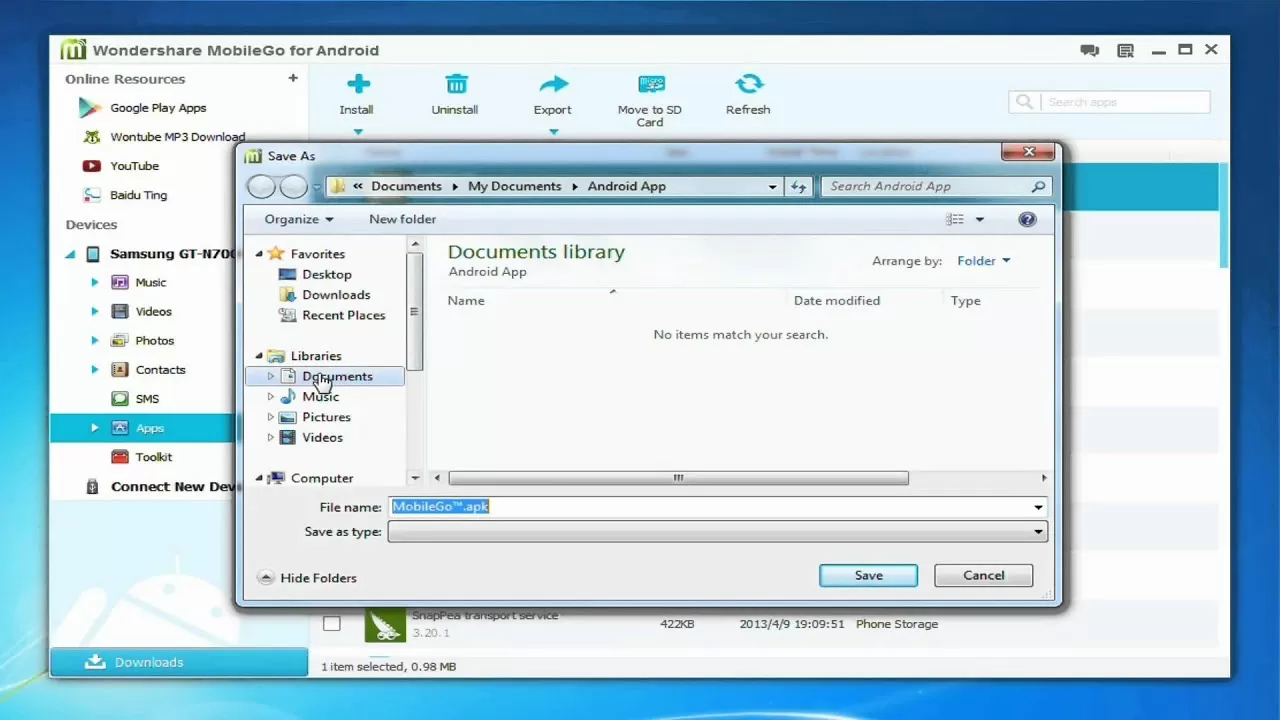Collapse folders with Hide Folders

point(307,578)
